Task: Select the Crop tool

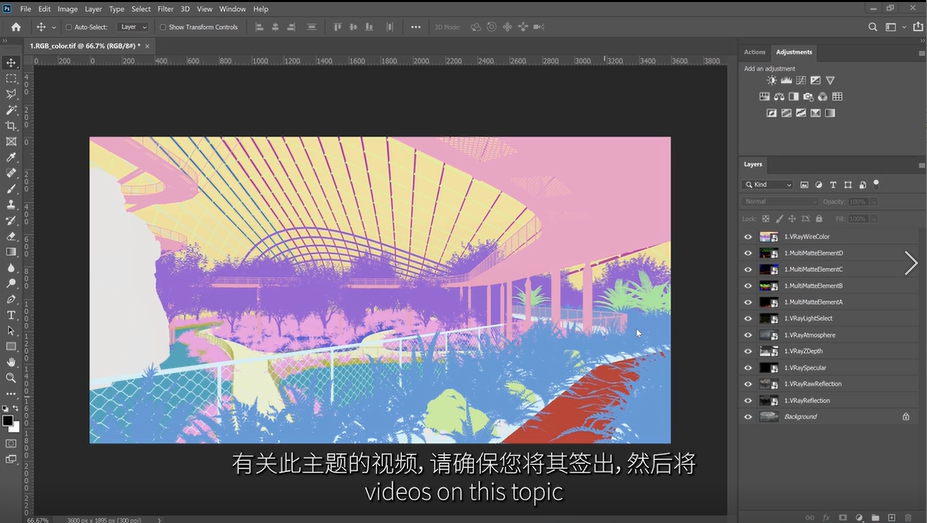Action: point(11,126)
